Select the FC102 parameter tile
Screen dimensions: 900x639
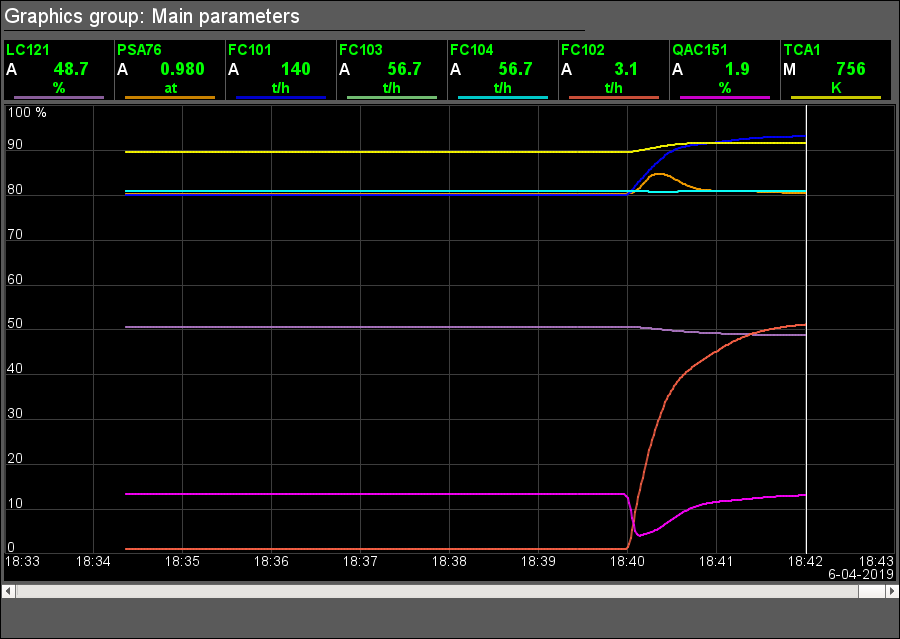pos(614,70)
